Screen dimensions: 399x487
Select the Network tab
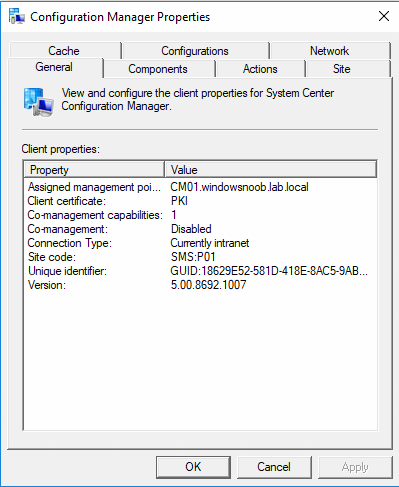(x=330, y=51)
